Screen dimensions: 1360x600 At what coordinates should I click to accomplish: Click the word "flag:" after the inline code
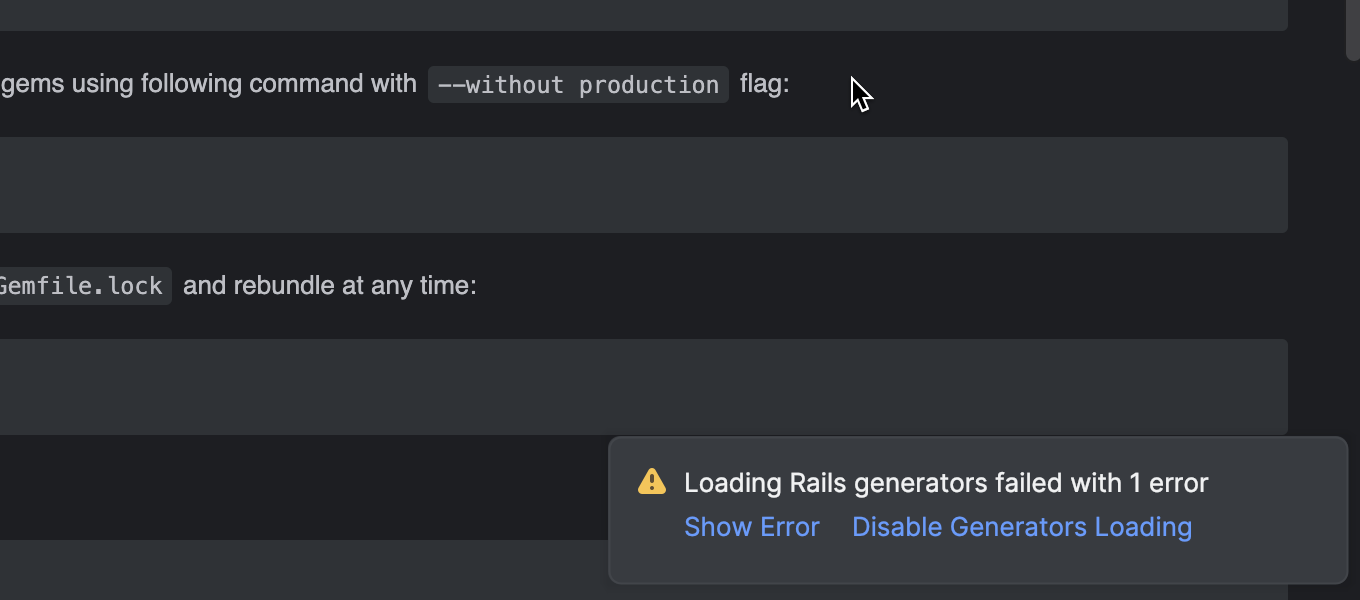[x=765, y=84]
